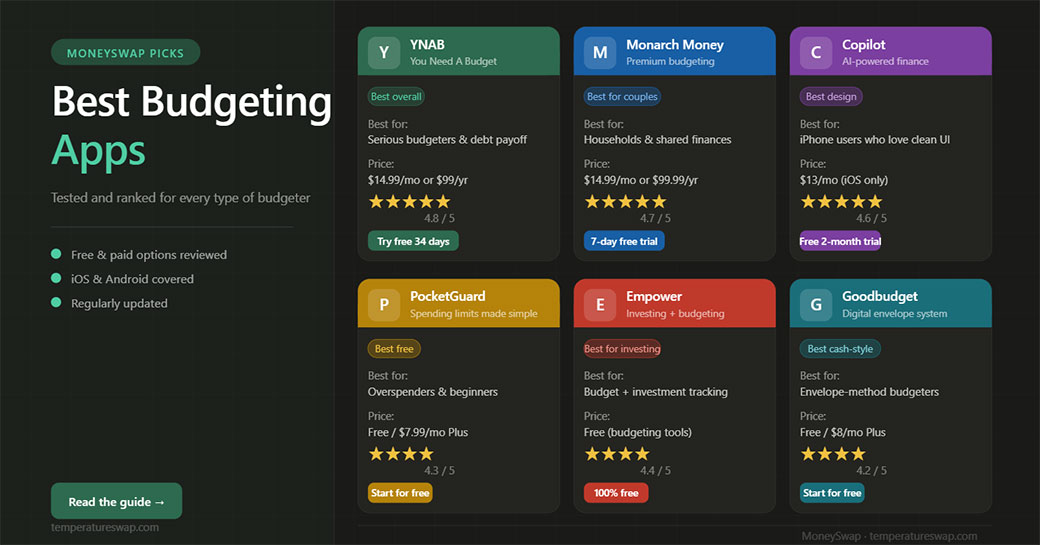Click the PocketGuard card title

(x=448, y=296)
